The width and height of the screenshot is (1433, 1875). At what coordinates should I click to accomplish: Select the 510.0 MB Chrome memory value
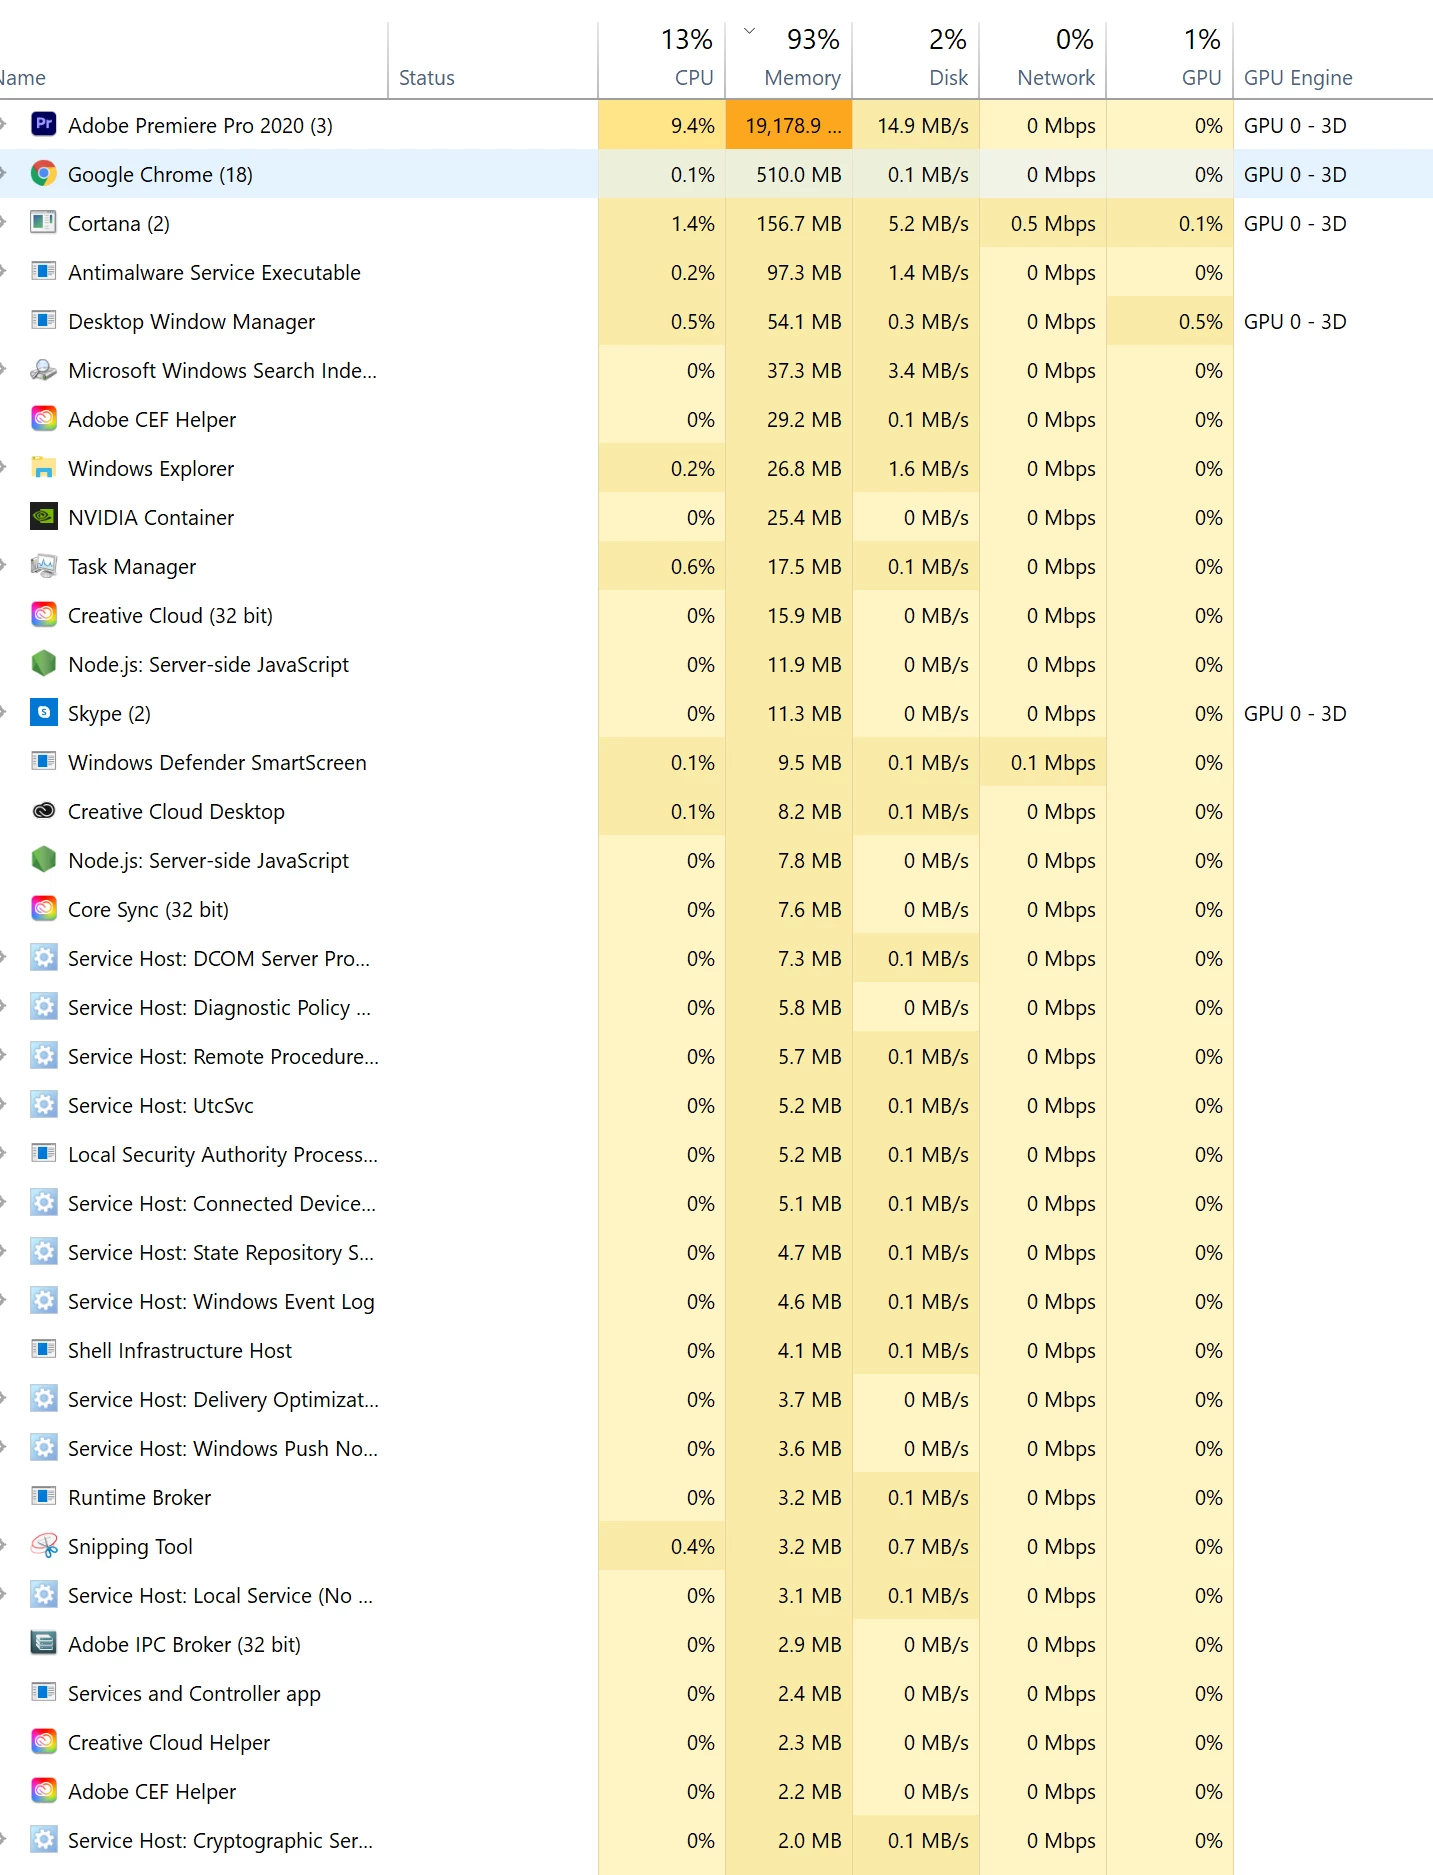click(789, 174)
